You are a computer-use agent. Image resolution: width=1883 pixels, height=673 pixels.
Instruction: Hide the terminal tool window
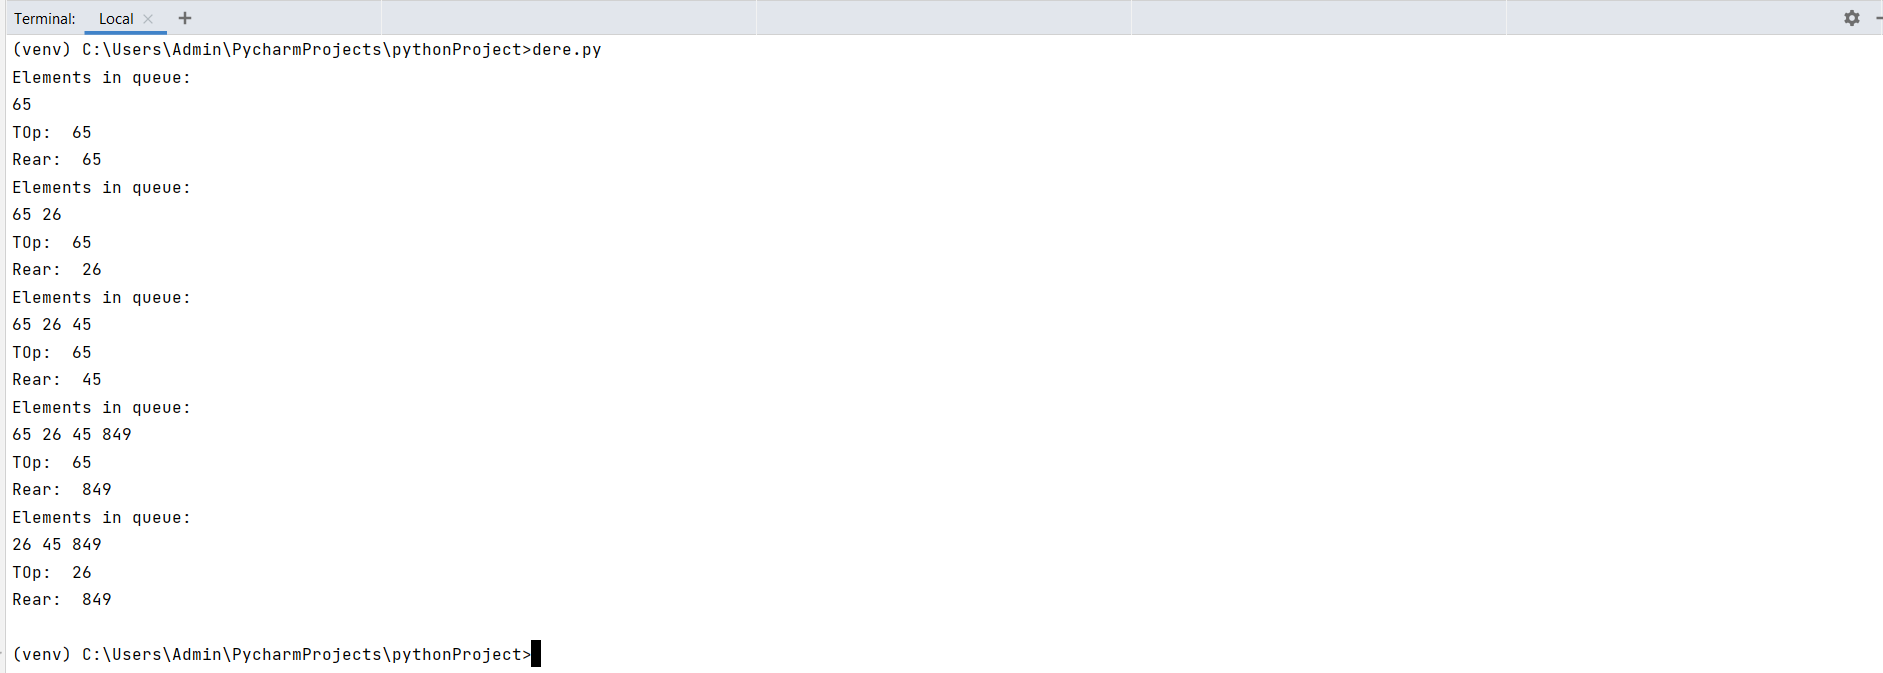pos(1878,18)
